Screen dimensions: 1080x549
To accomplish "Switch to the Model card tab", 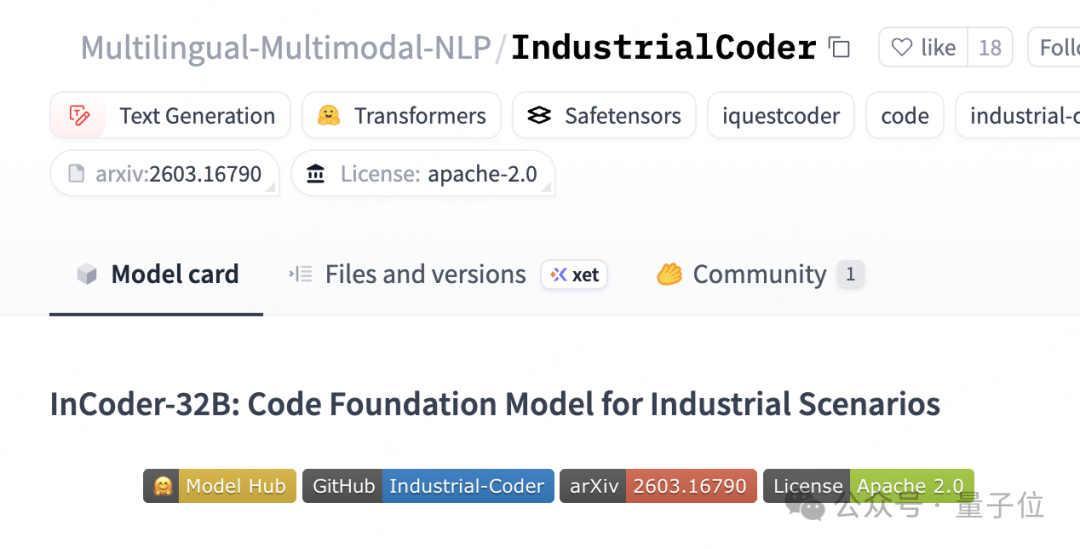I will point(156,274).
